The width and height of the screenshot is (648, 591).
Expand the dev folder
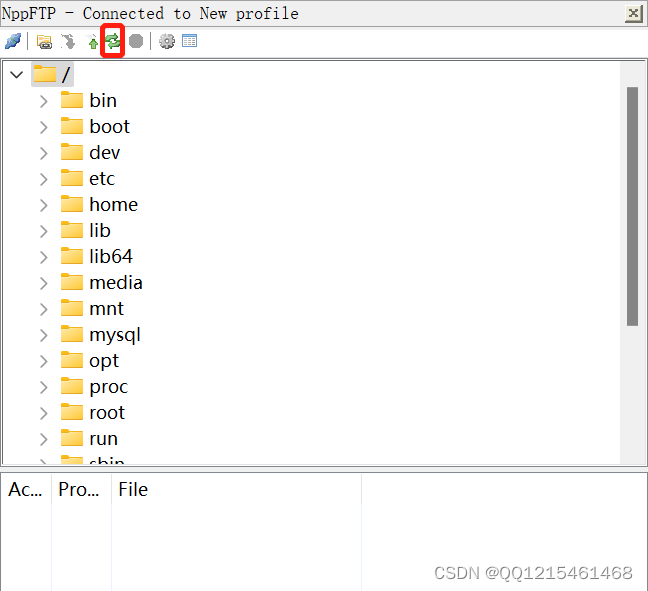44,153
